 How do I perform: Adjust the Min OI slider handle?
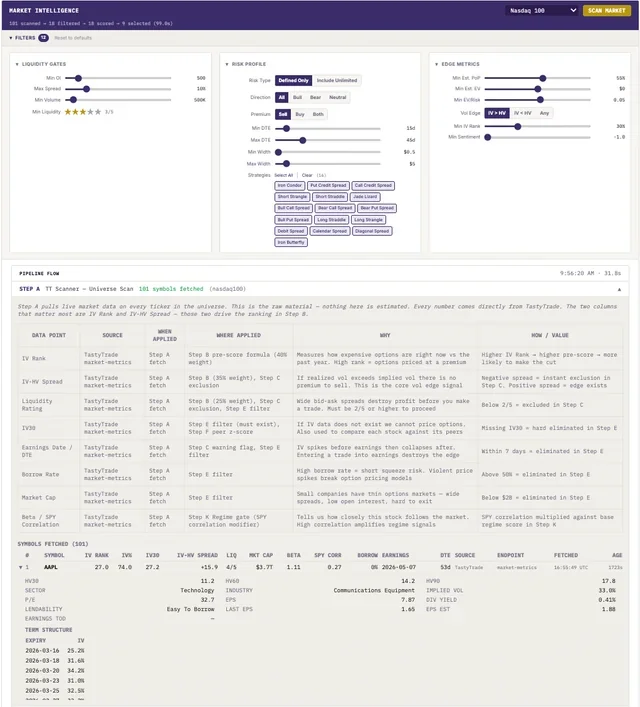coord(78,78)
